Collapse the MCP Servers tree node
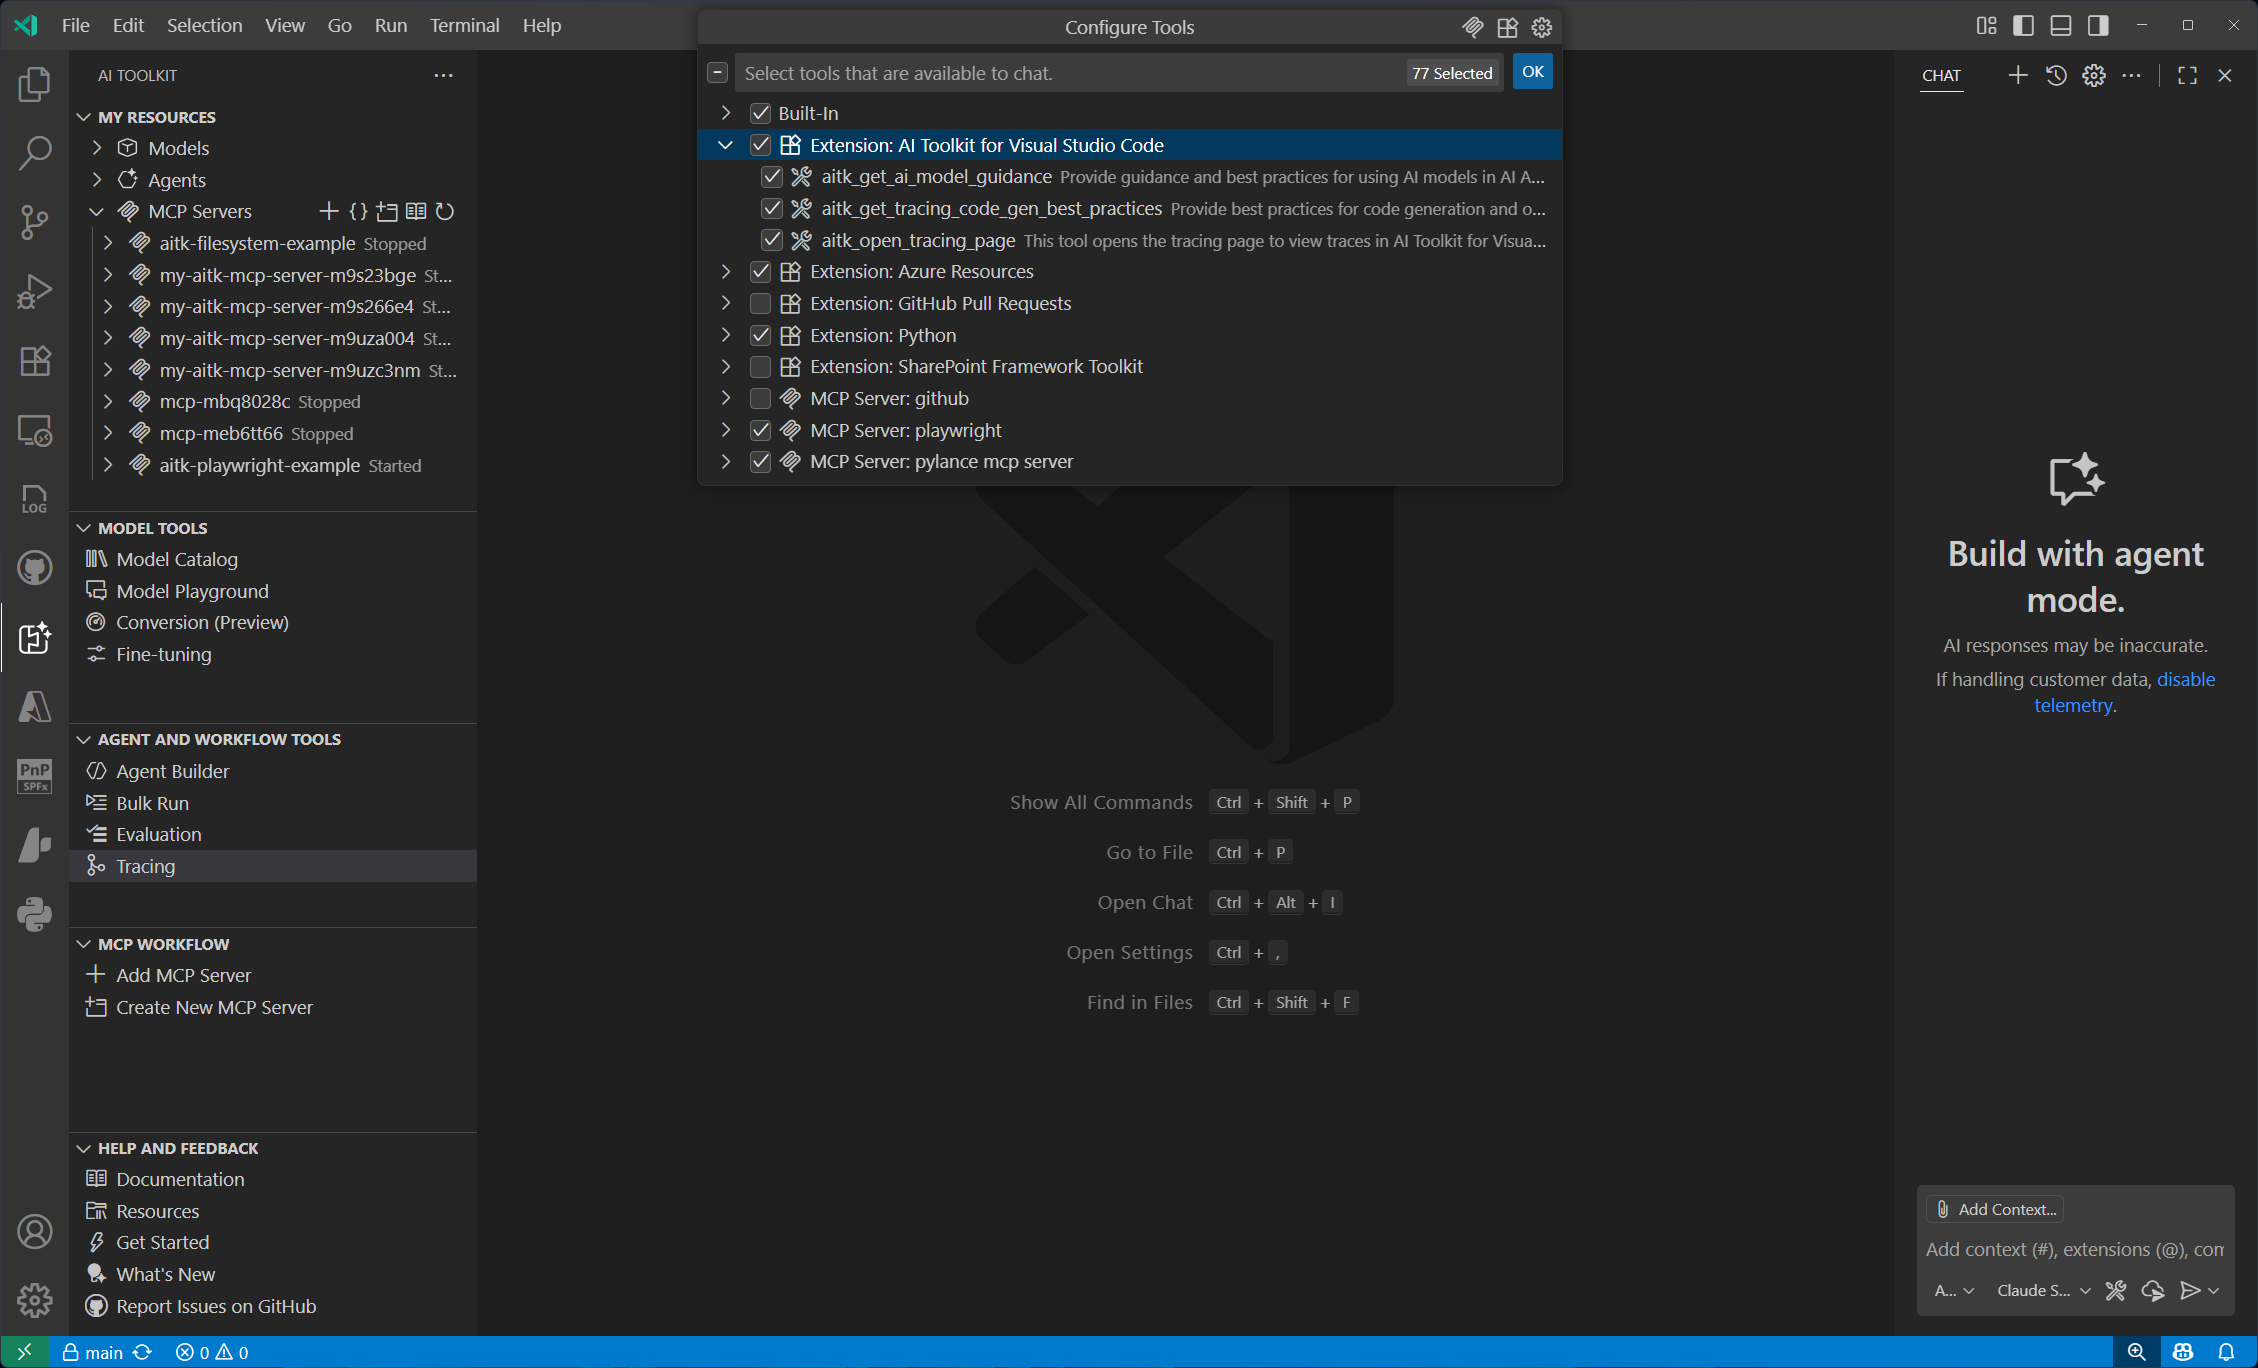 [x=97, y=211]
